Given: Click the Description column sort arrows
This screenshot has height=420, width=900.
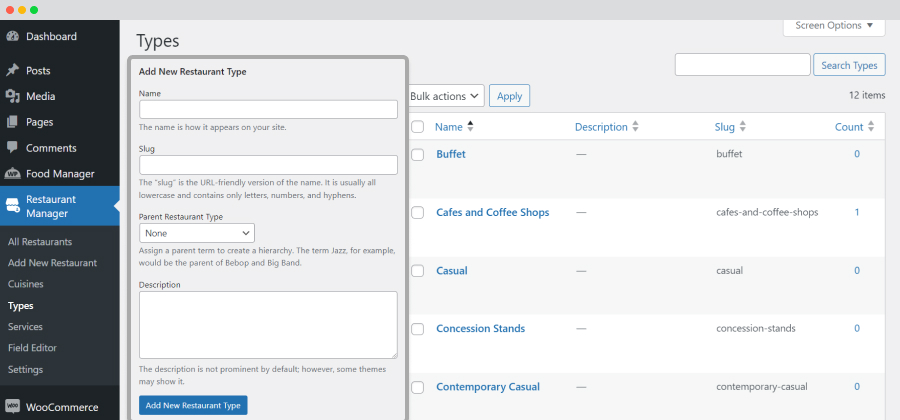Looking at the screenshot, I should point(635,127).
